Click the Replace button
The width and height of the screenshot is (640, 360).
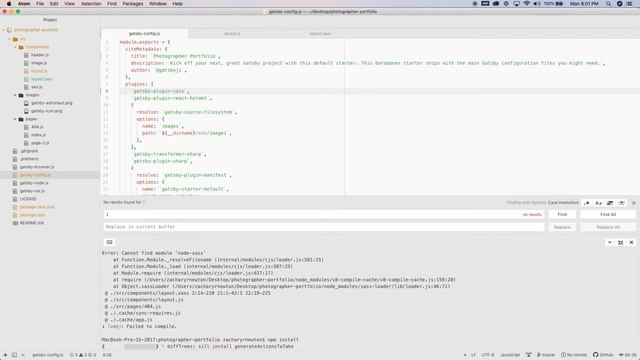coord(562,227)
